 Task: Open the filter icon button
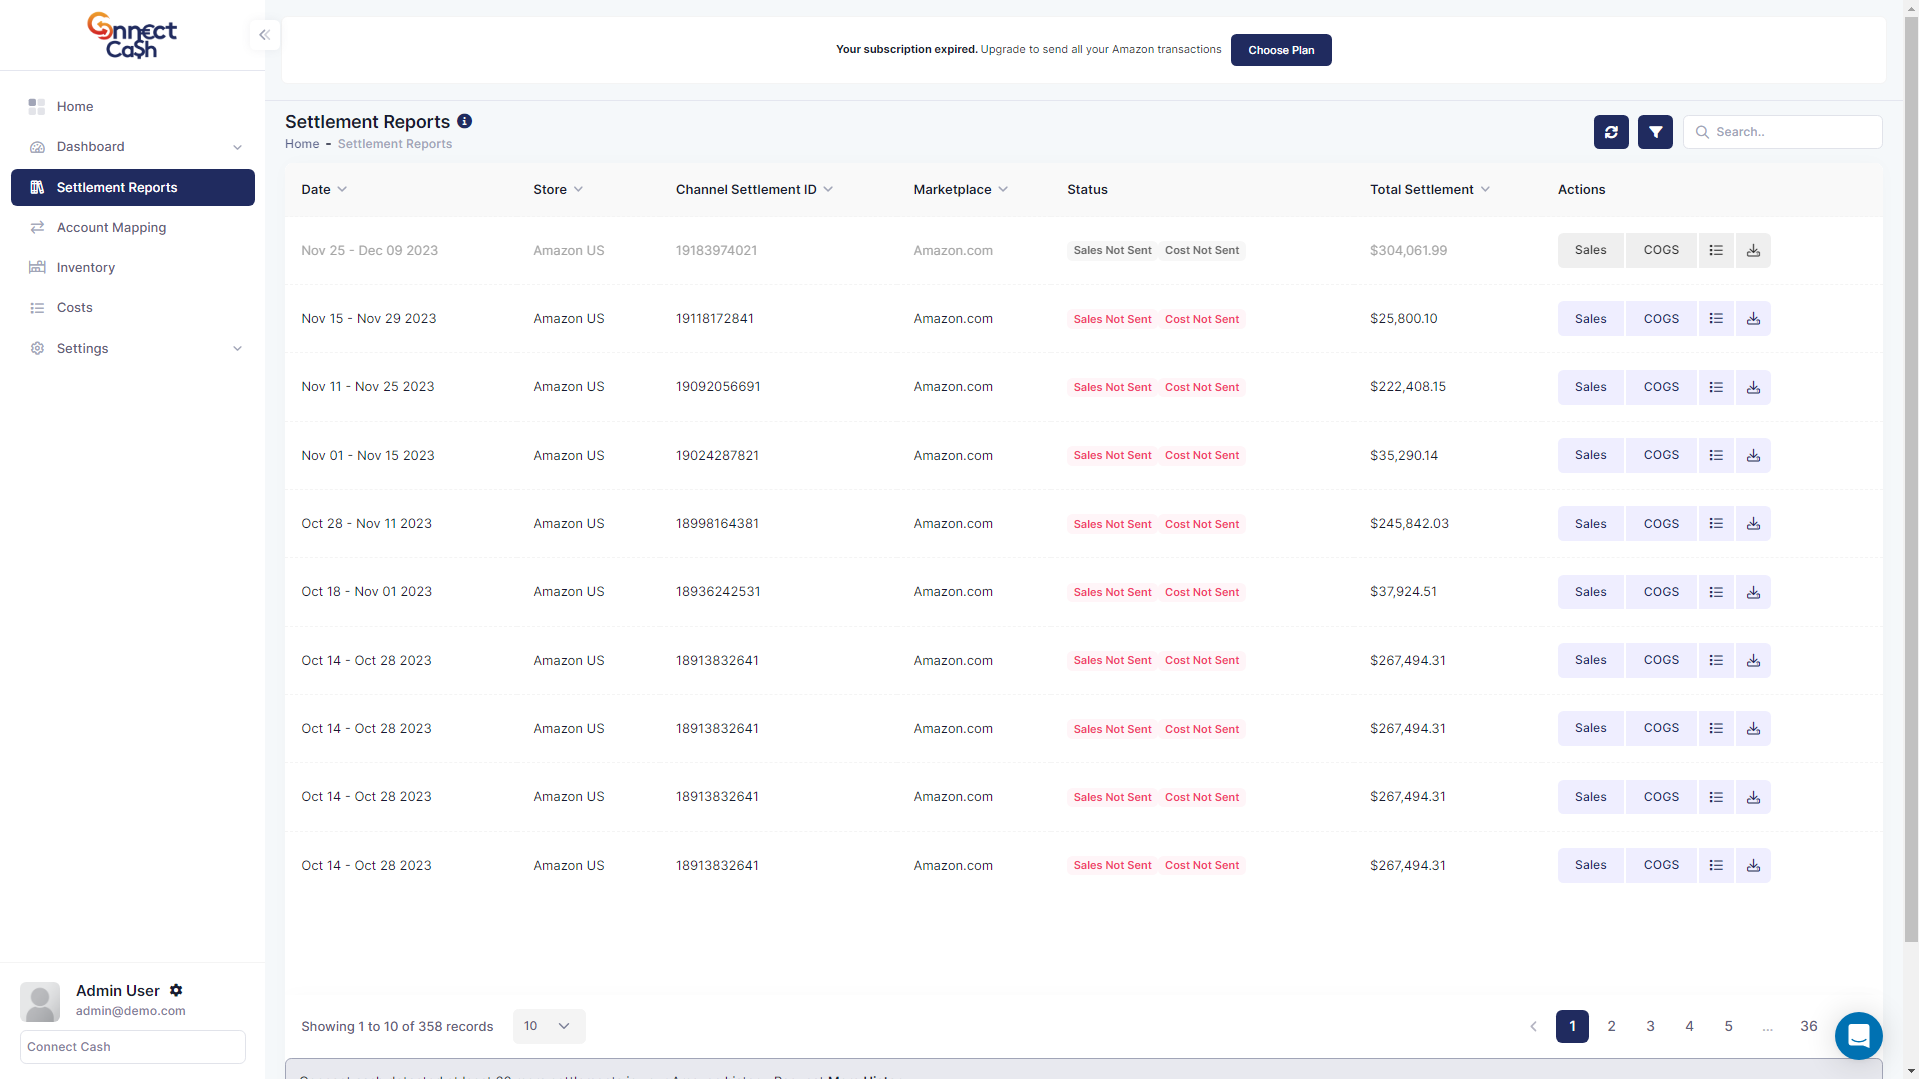1655,132
